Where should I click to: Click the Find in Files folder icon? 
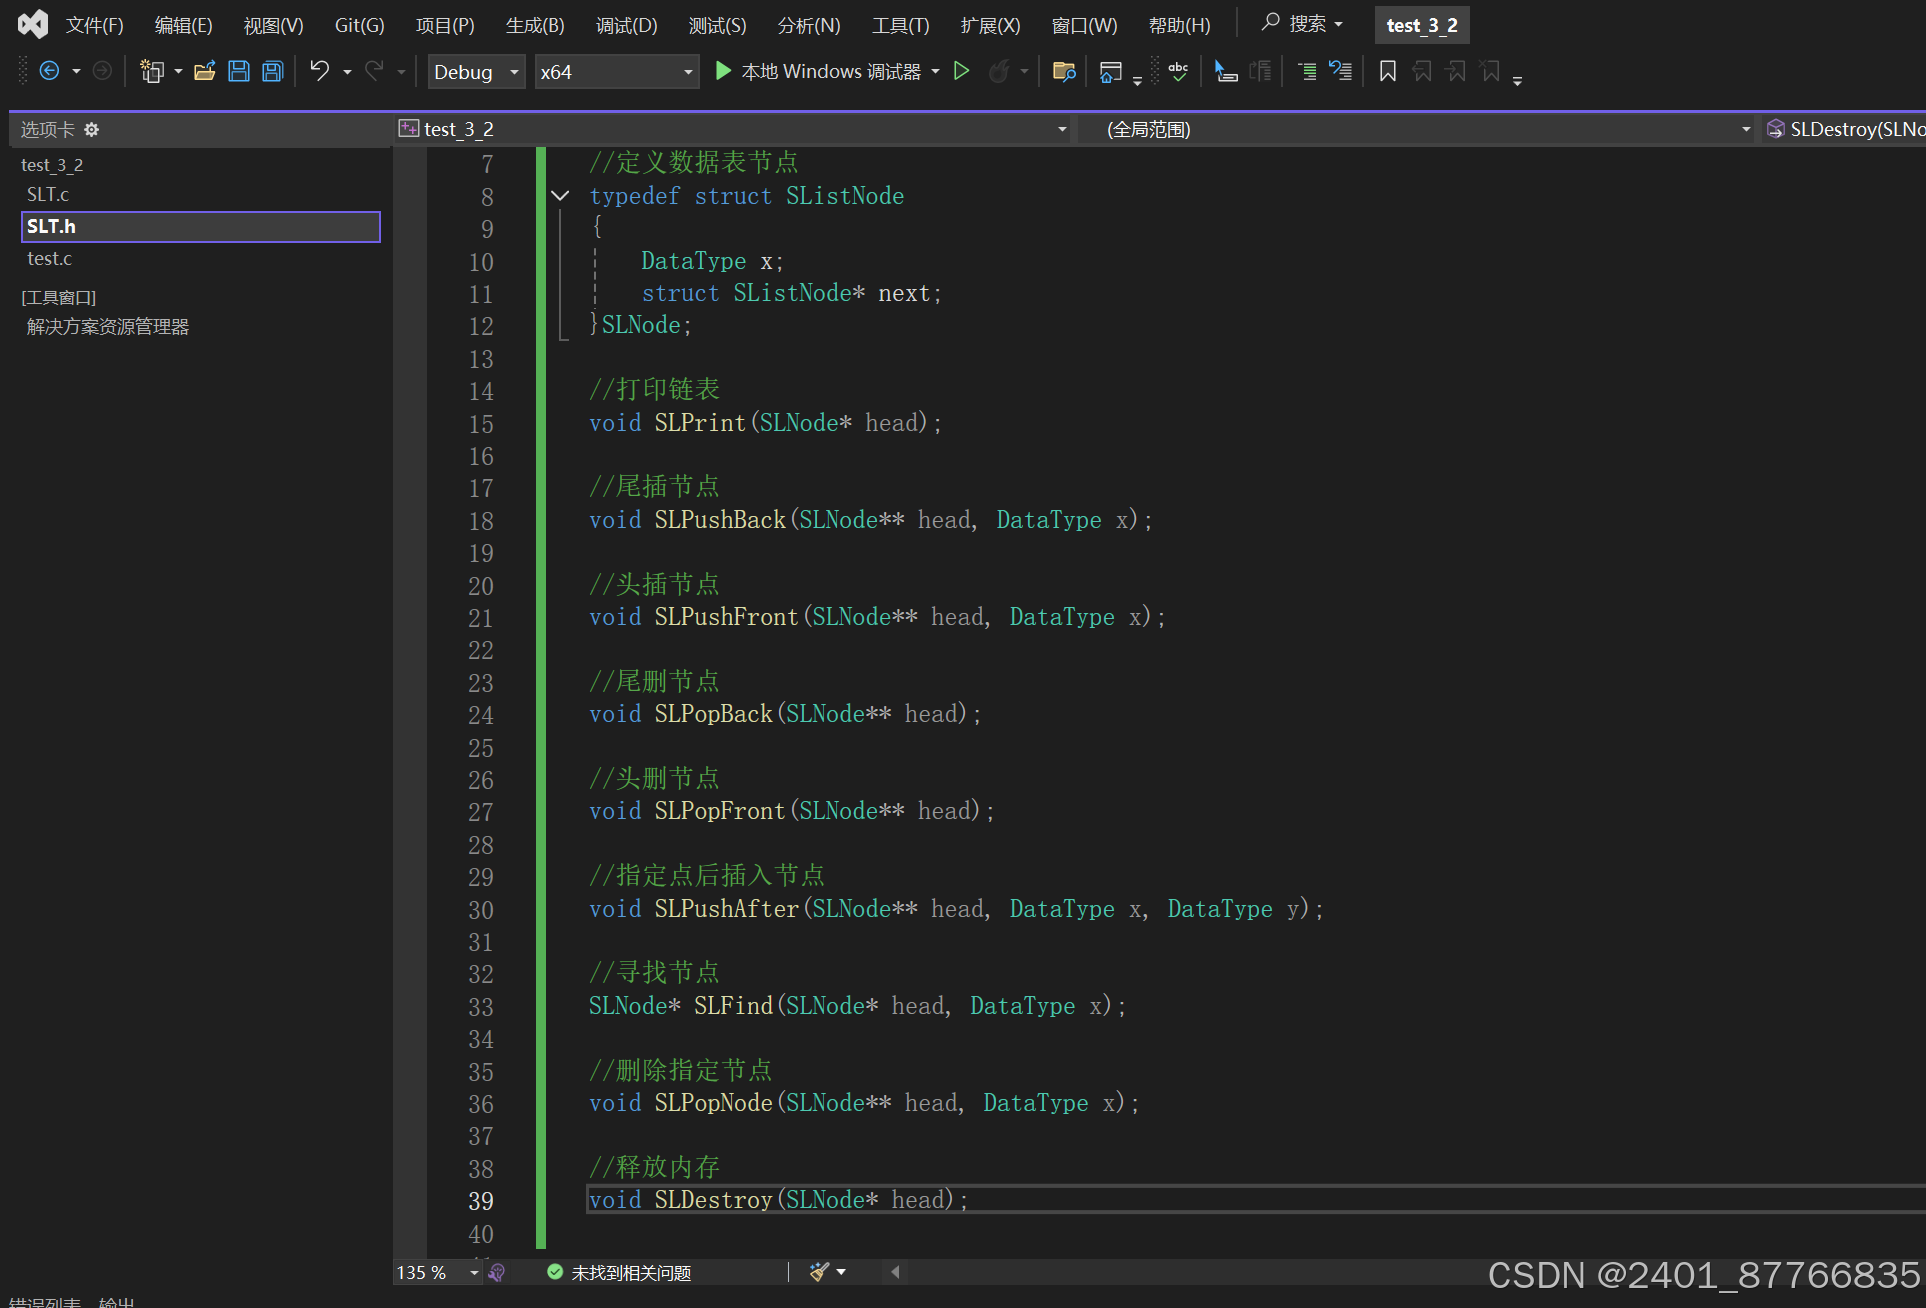pyautogui.click(x=1064, y=71)
